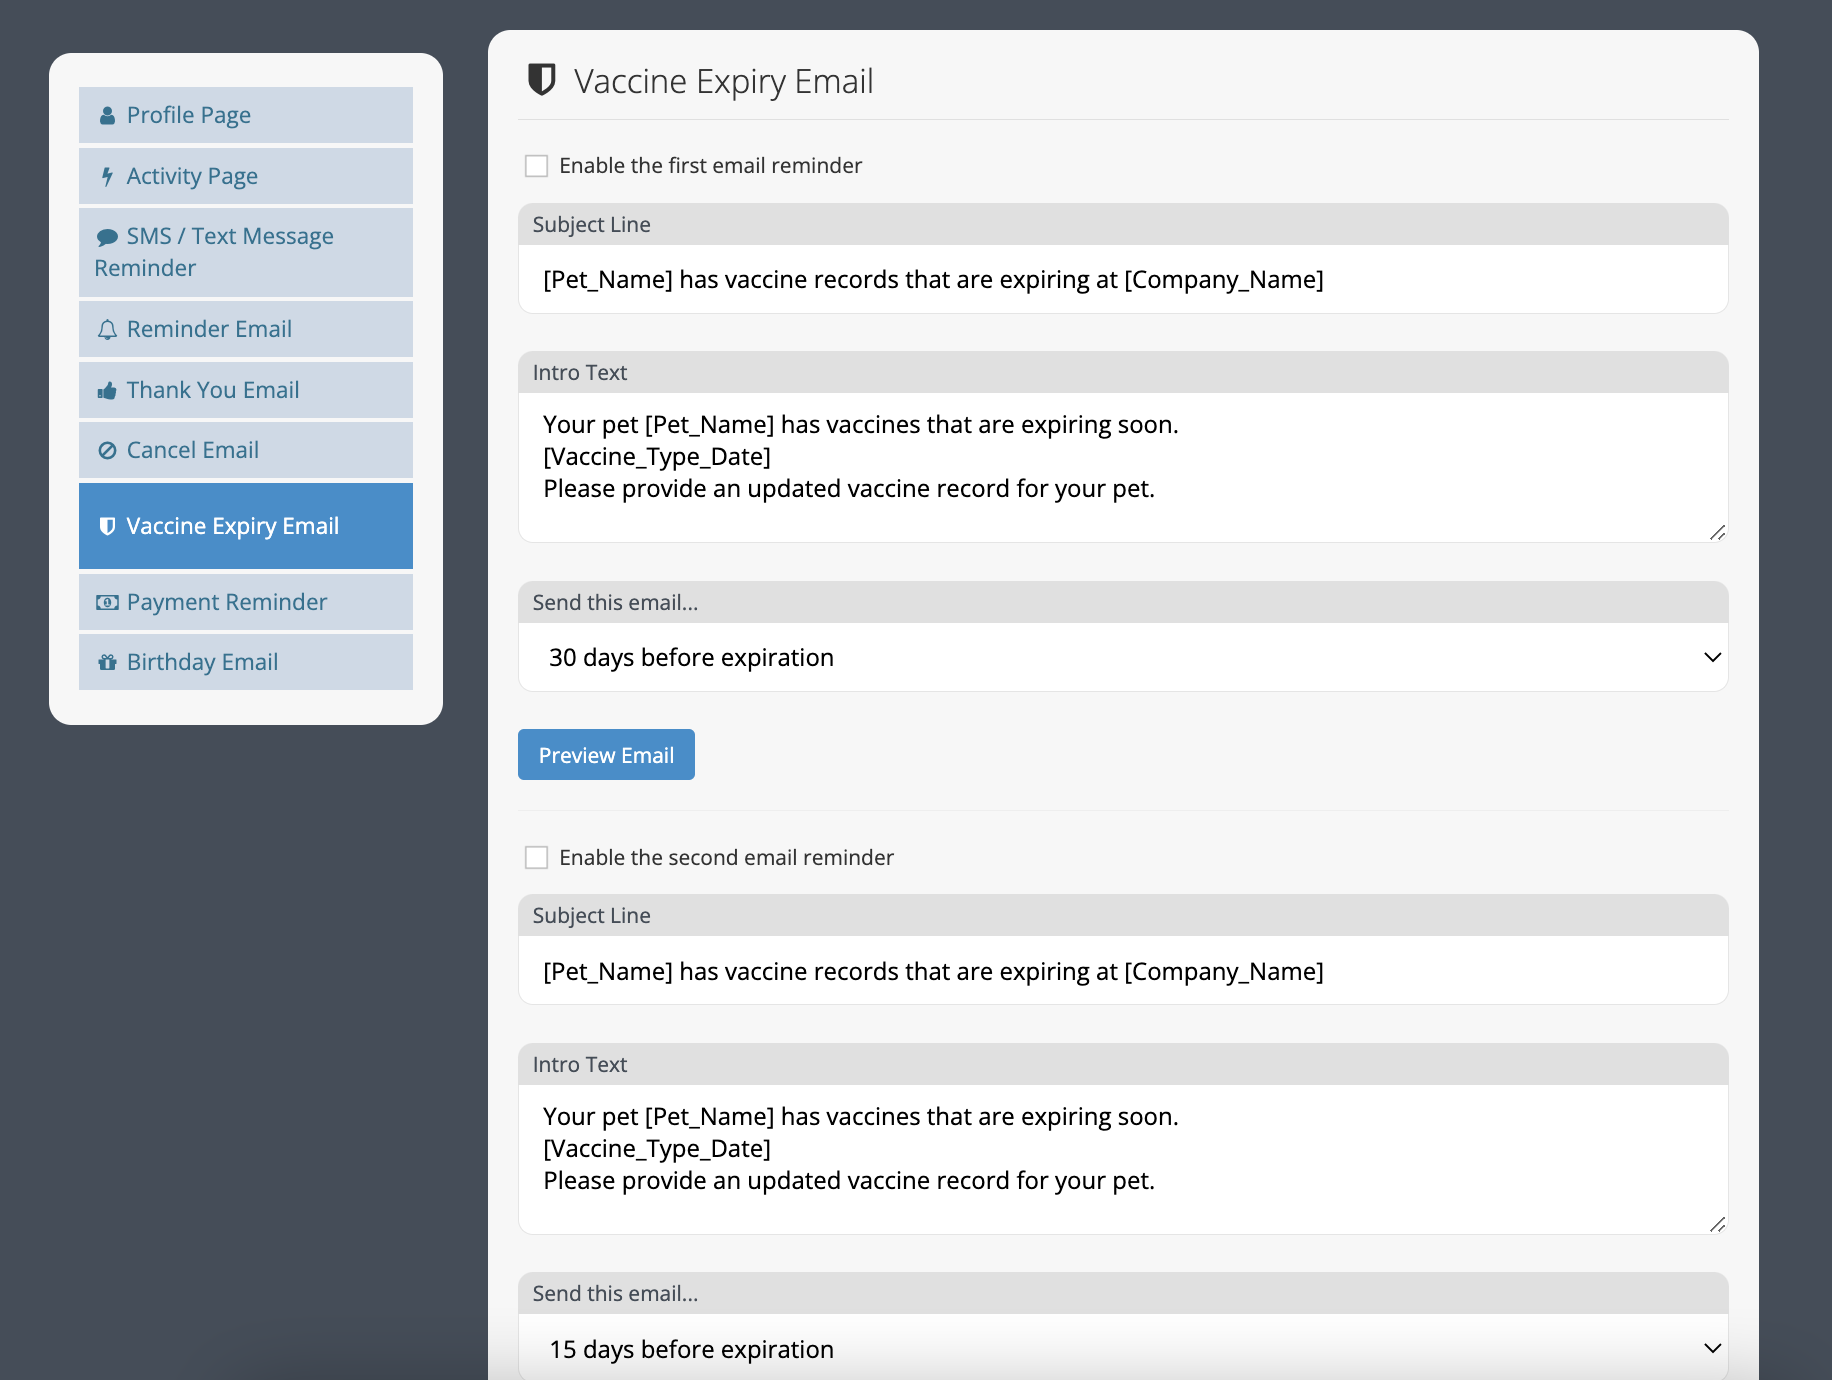Click the first reminder Subject Line field
This screenshot has height=1380, width=1832.
tap(1123, 279)
